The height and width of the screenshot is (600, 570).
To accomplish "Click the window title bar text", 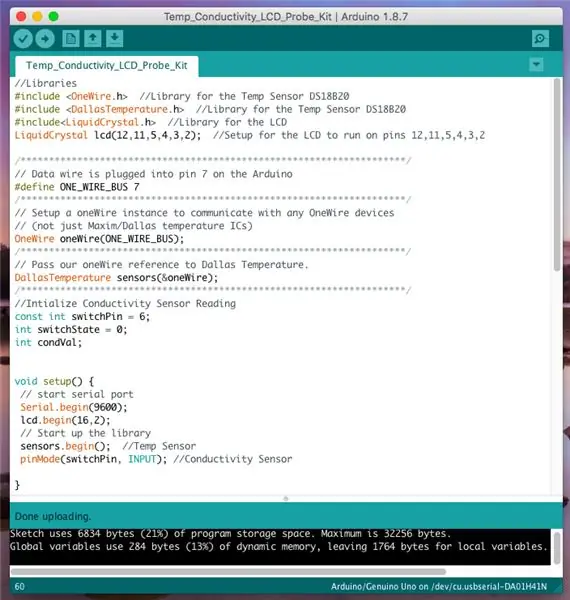I will [x=286, y=17].
